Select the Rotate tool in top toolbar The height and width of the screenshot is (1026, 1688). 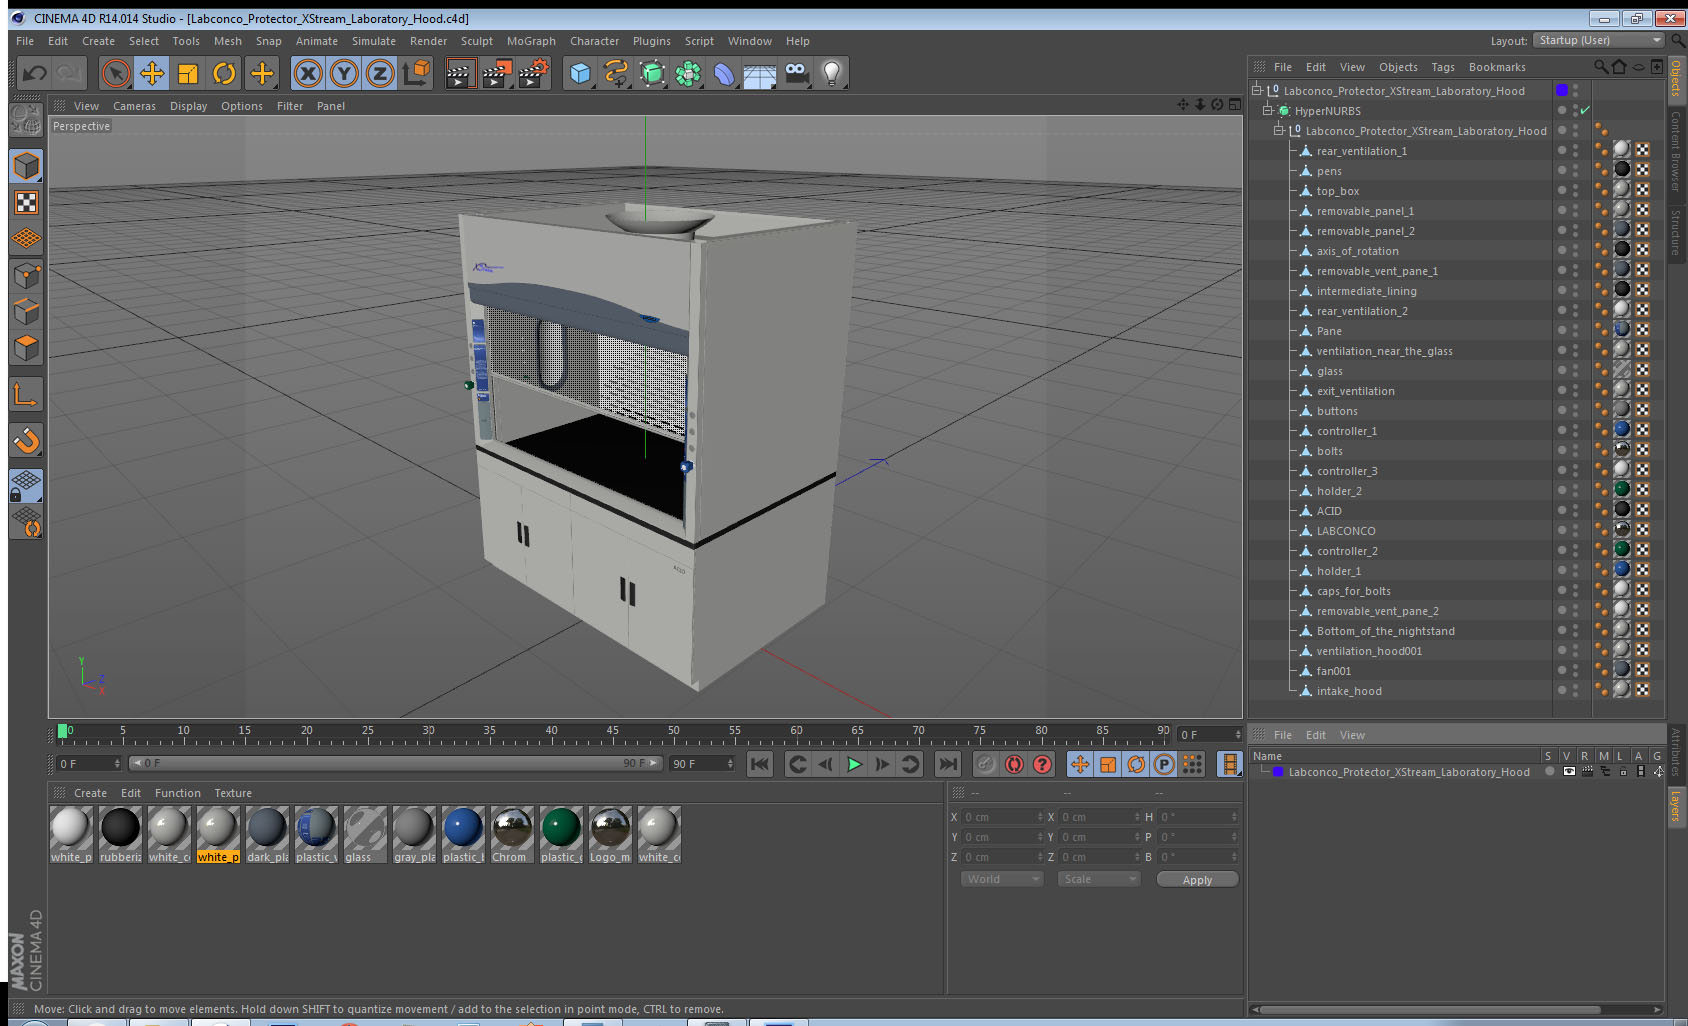[225, 73]
